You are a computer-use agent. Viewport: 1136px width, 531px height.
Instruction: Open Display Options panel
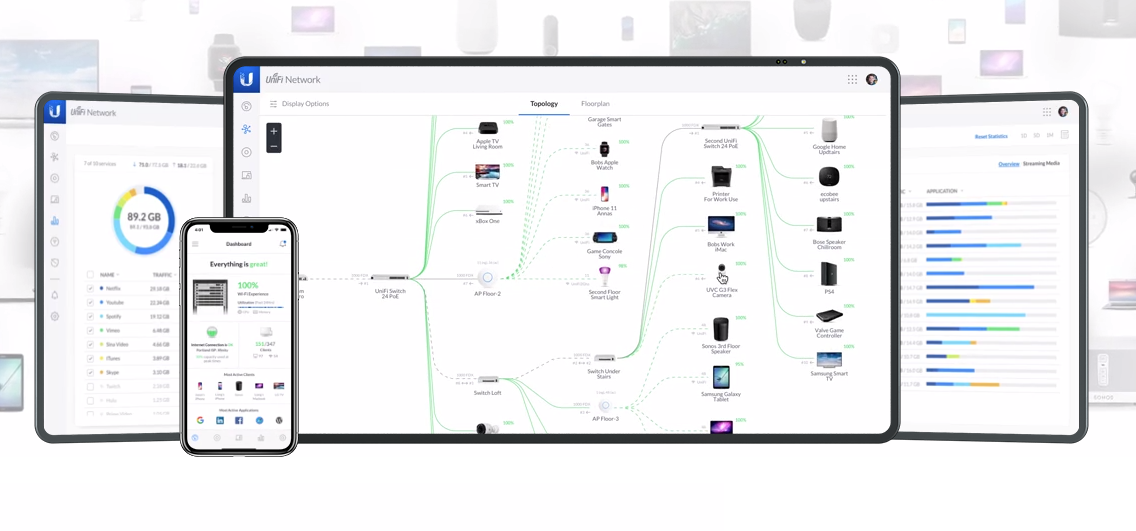[299, 104]
